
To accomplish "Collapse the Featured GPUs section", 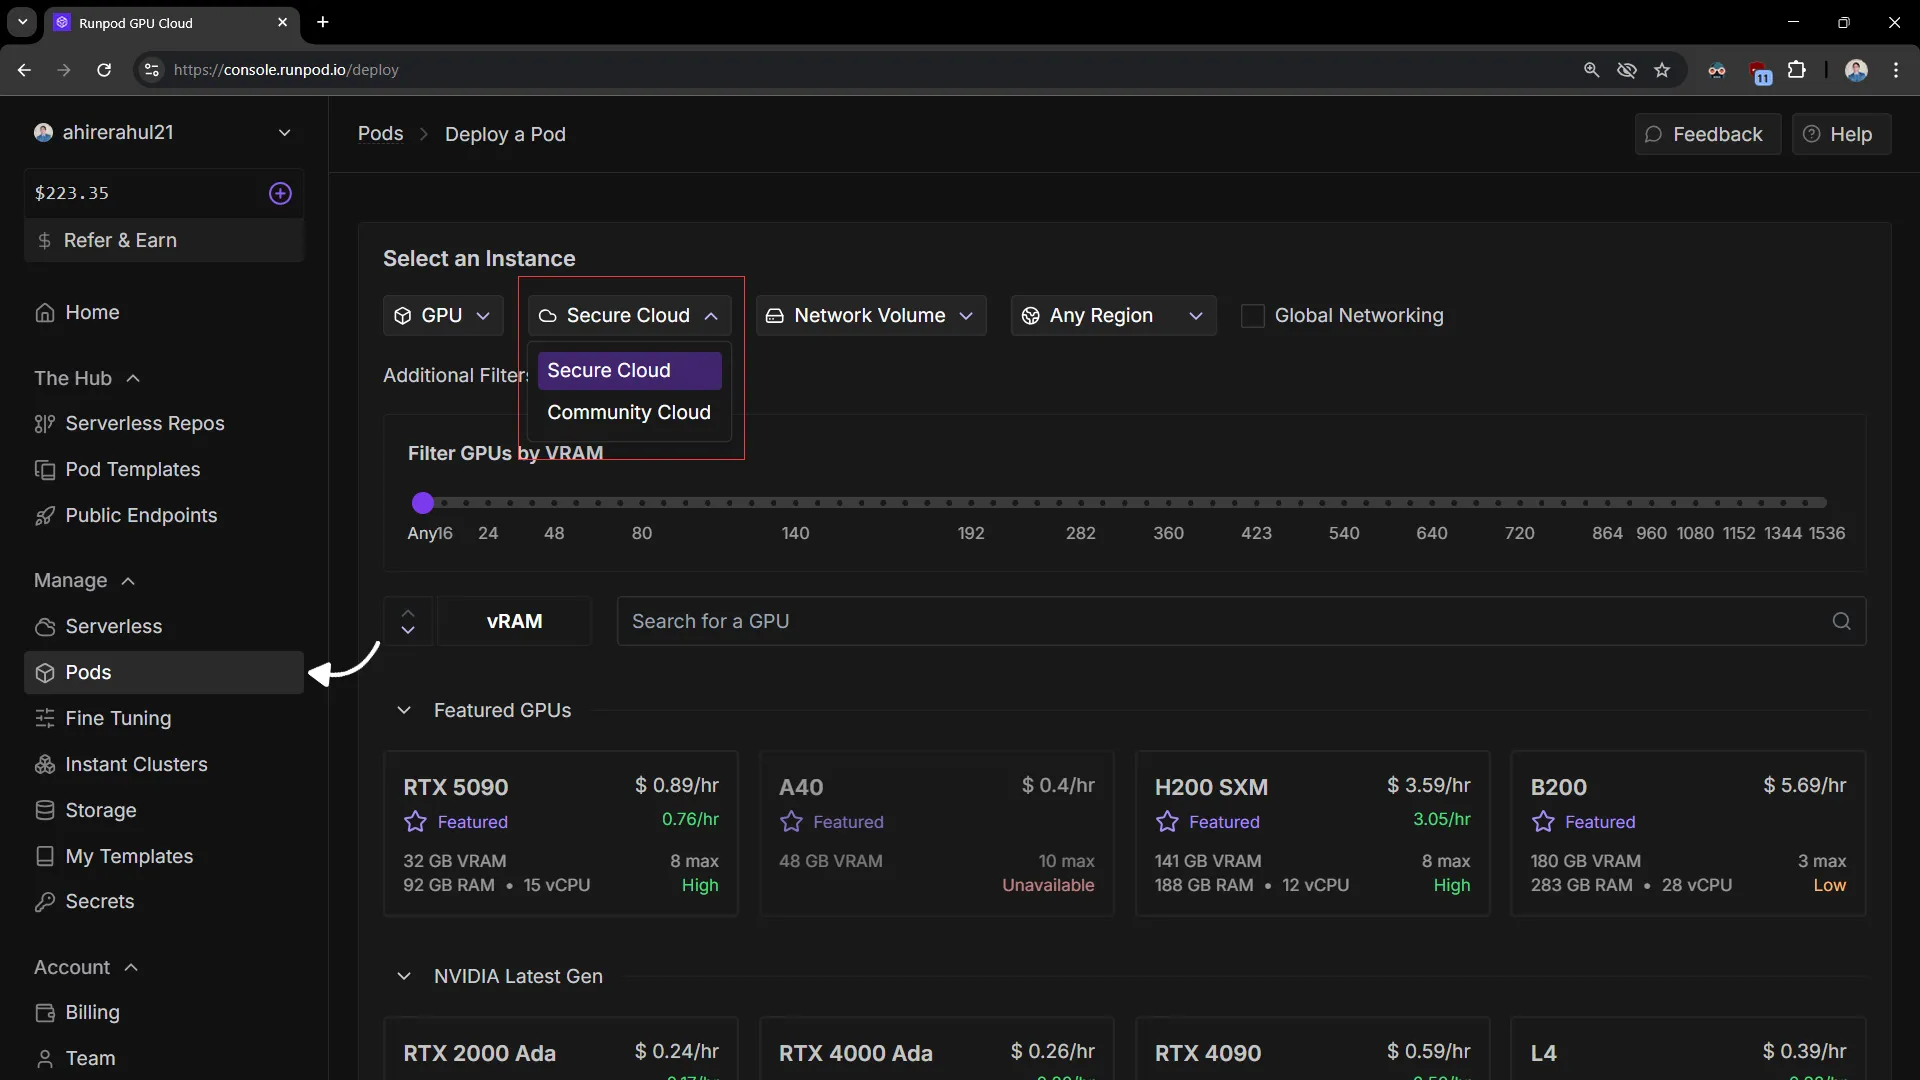I will click(x=404, y=711).
